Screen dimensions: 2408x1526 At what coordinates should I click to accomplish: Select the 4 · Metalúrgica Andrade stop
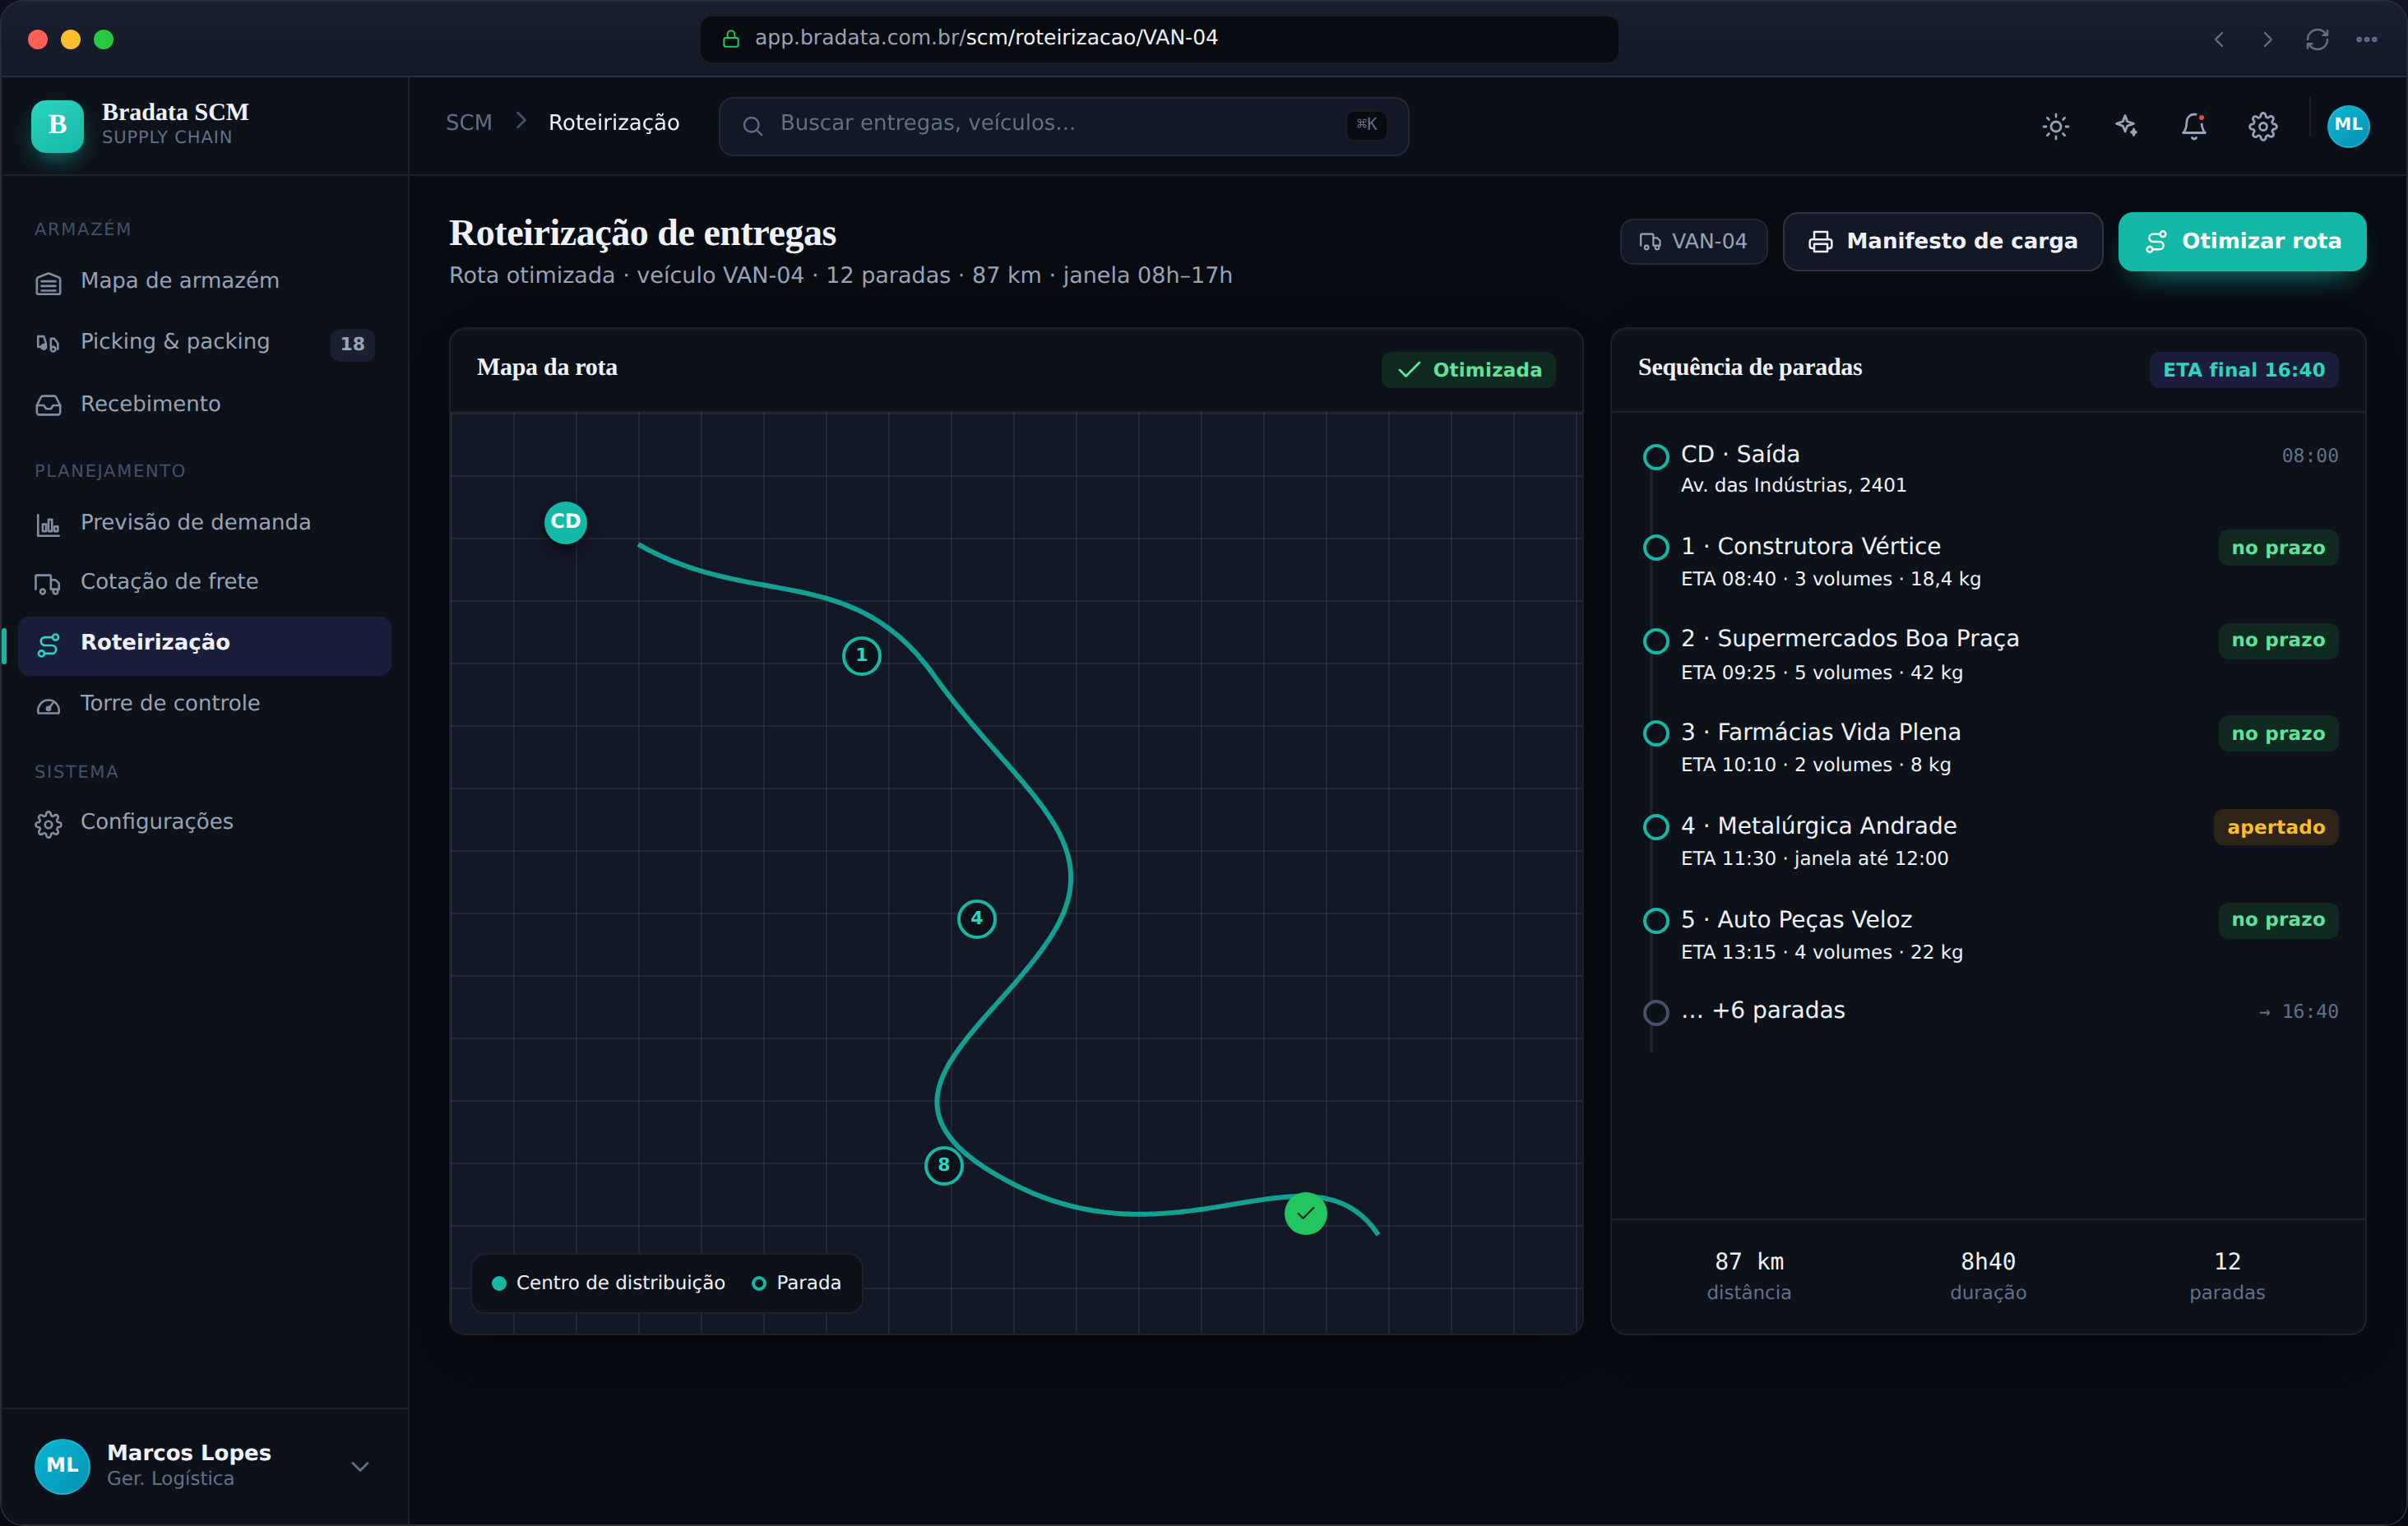[x=1988, y=842]
